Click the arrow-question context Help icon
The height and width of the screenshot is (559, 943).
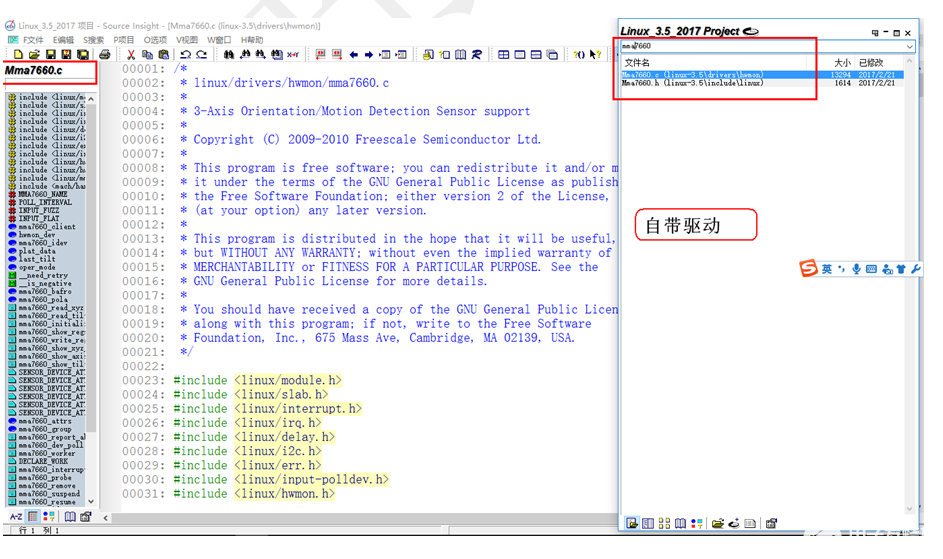[x=595, y=55]
